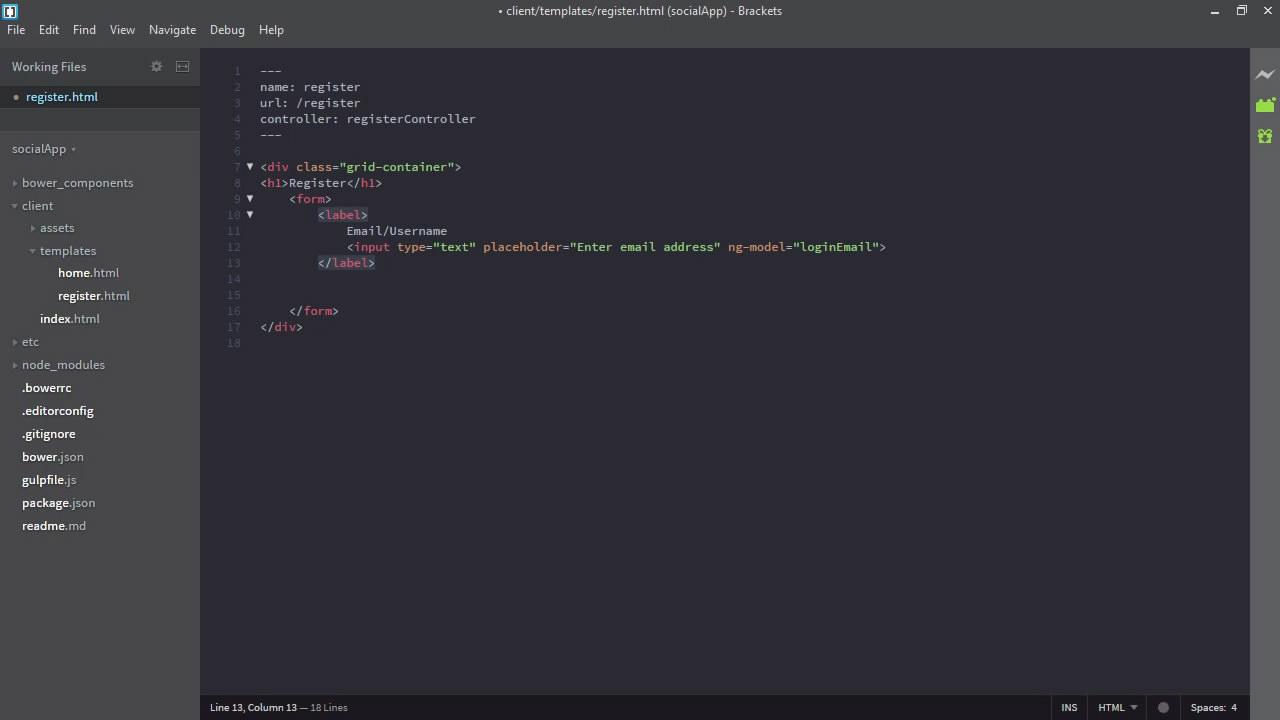Open the Extension Manager brick icon
Viewport: 1280px width, 720px height.
[1265, 105]
